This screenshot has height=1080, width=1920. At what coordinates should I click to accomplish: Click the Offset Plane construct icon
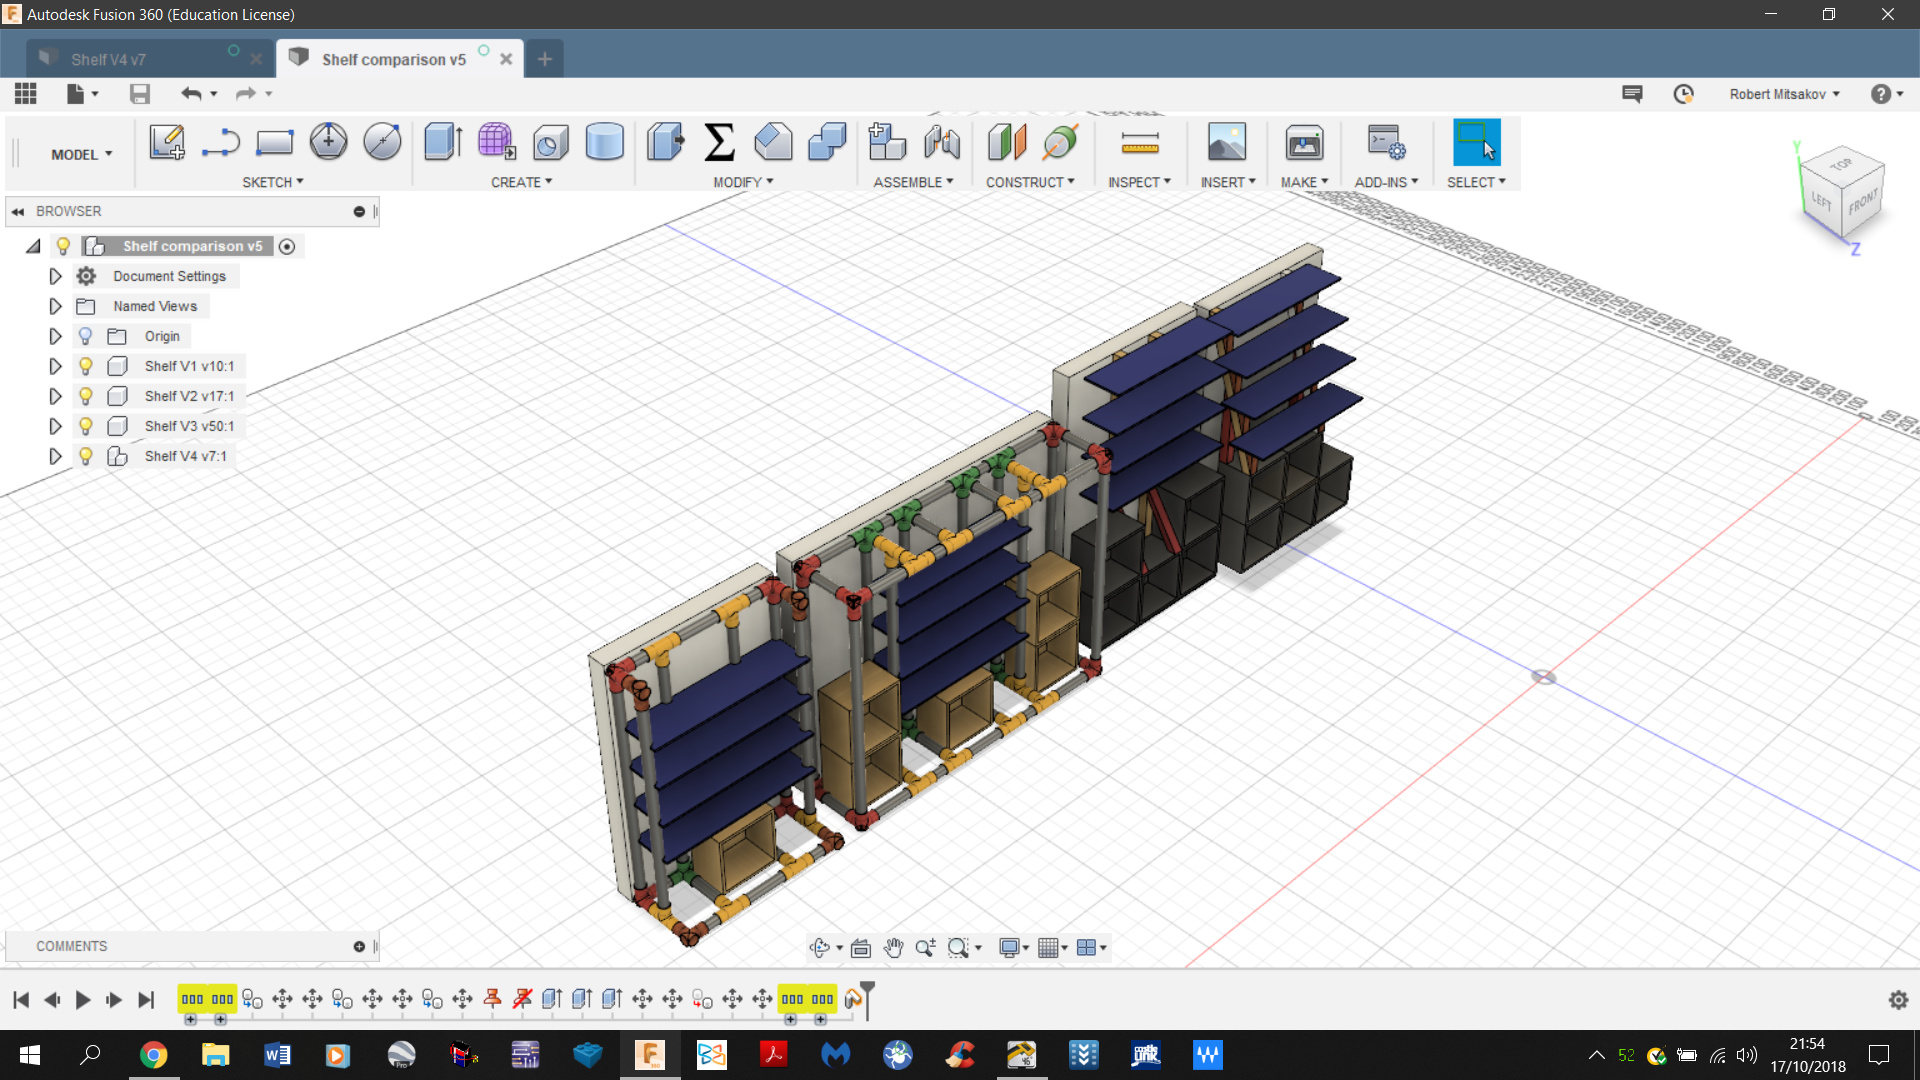[x=1007, y=142]
